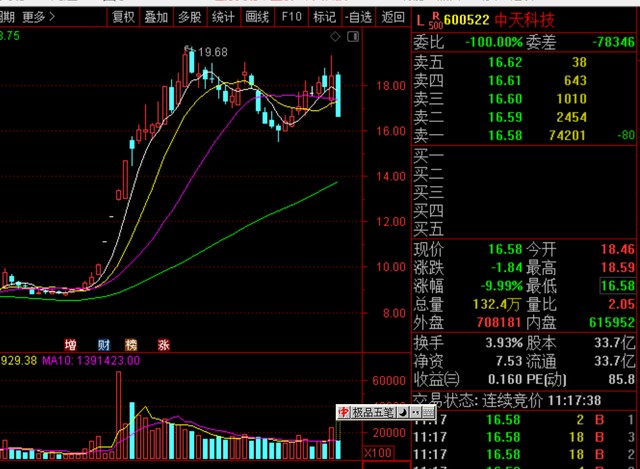
Task: Click the 返回 back button
Action: pyautogui.click(x=393, y=16)
